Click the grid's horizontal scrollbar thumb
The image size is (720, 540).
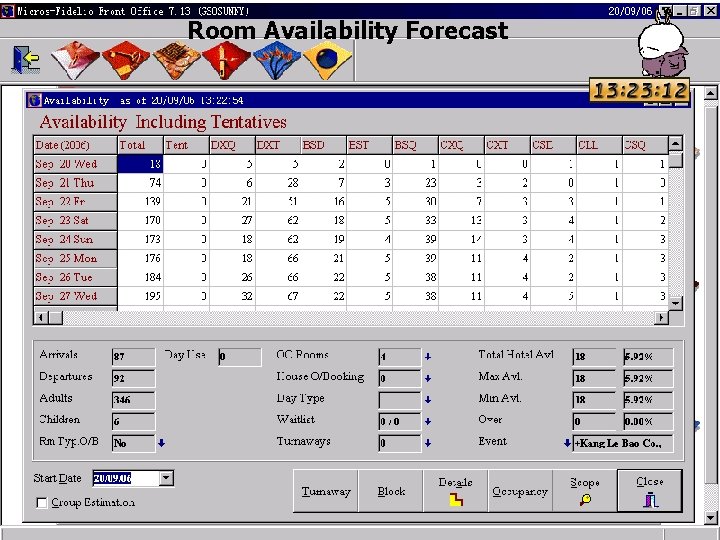tap(56, 317)
